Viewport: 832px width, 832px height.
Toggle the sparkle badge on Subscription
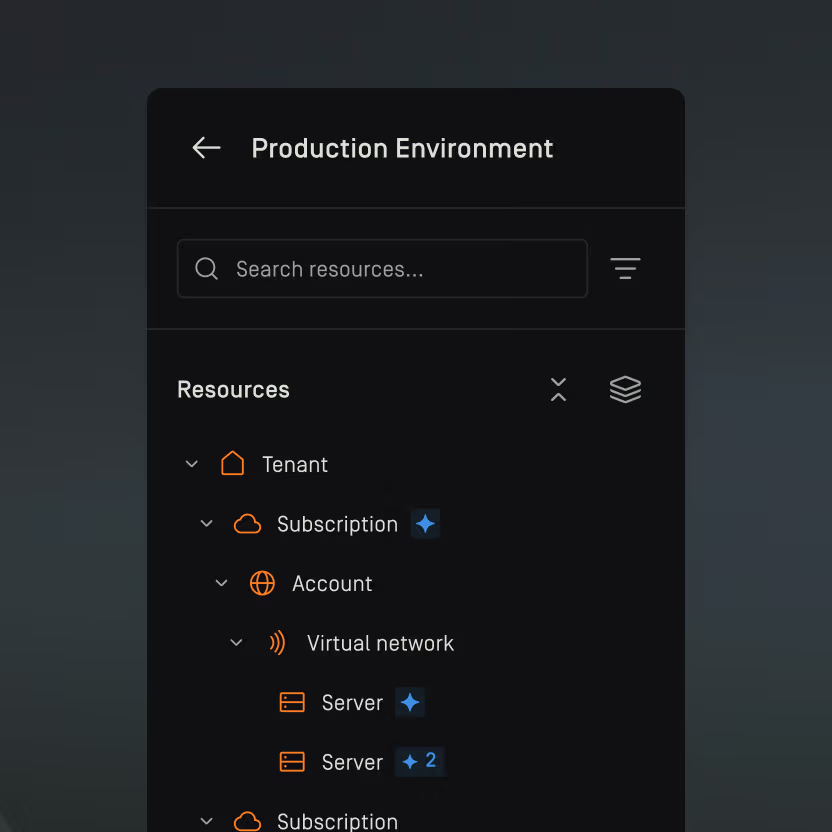[425, 523]
